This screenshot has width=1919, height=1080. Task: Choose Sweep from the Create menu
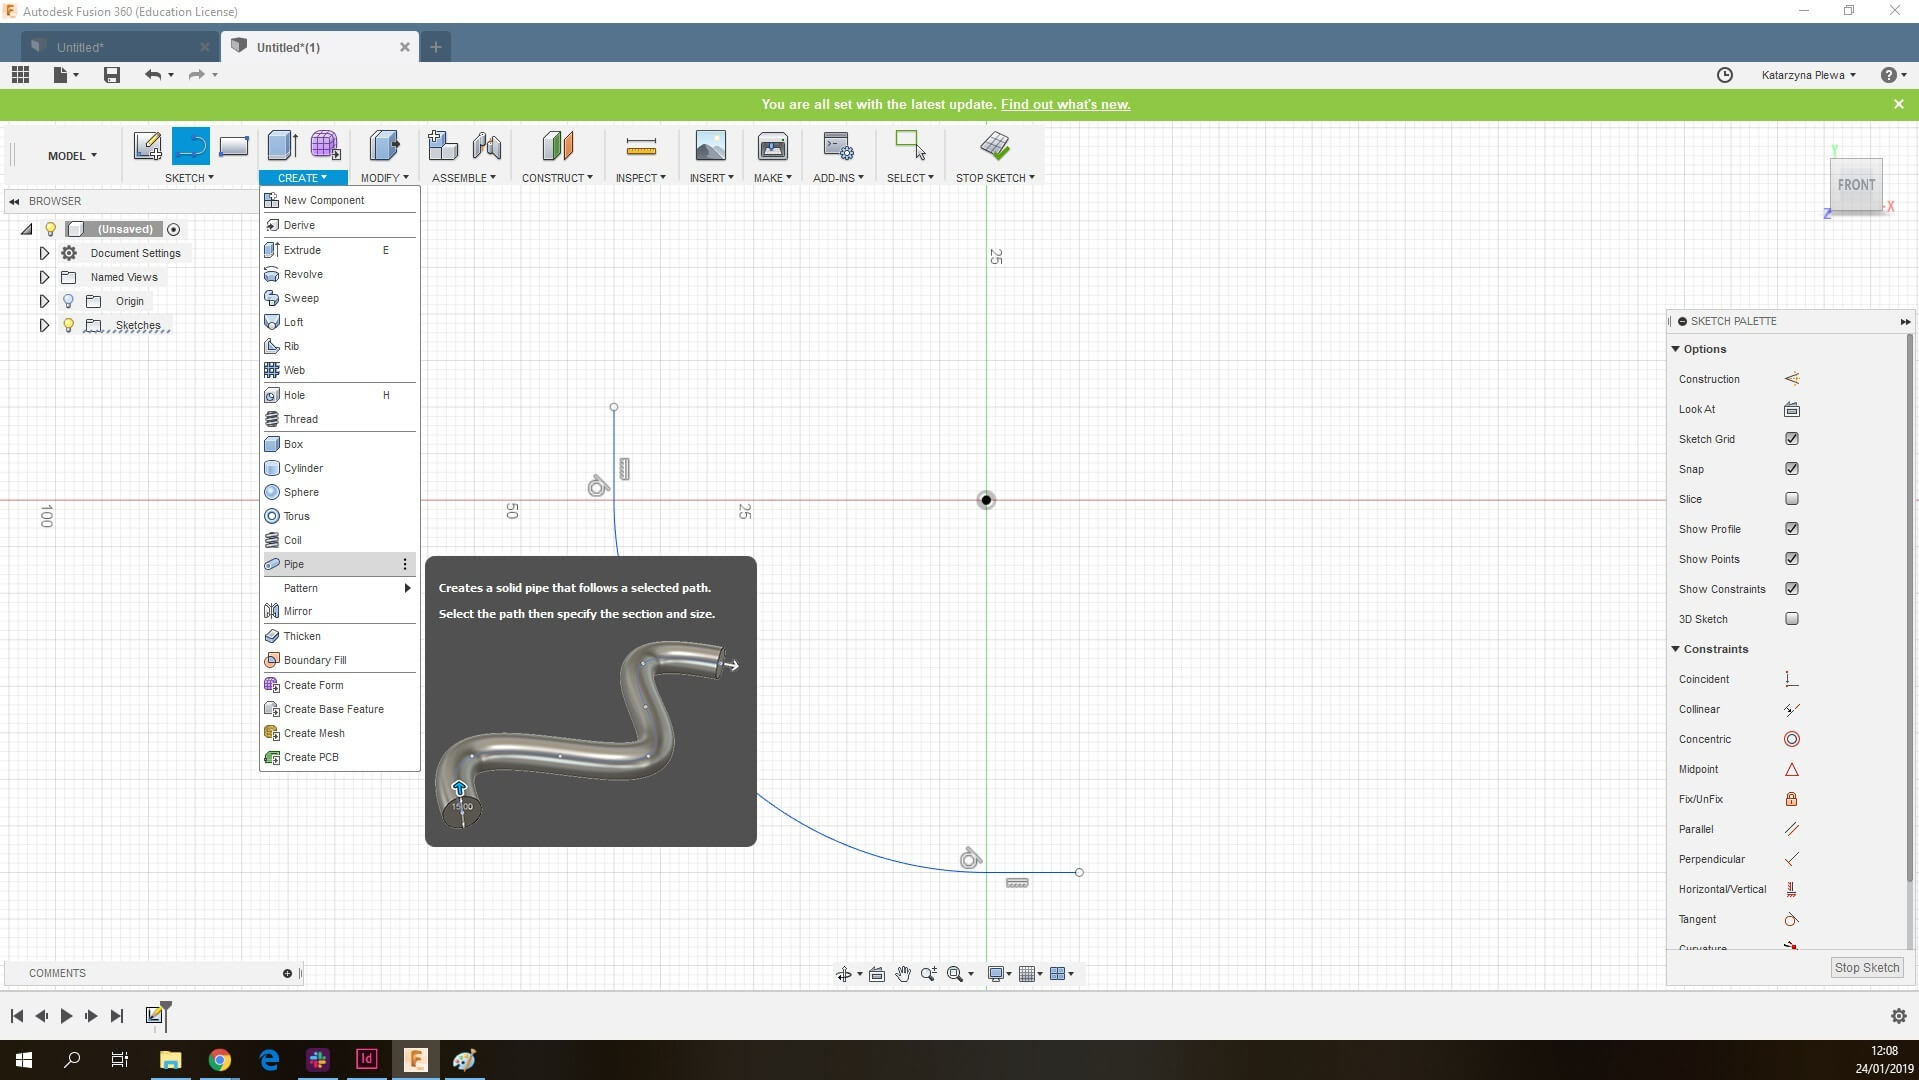click(339, 298)
